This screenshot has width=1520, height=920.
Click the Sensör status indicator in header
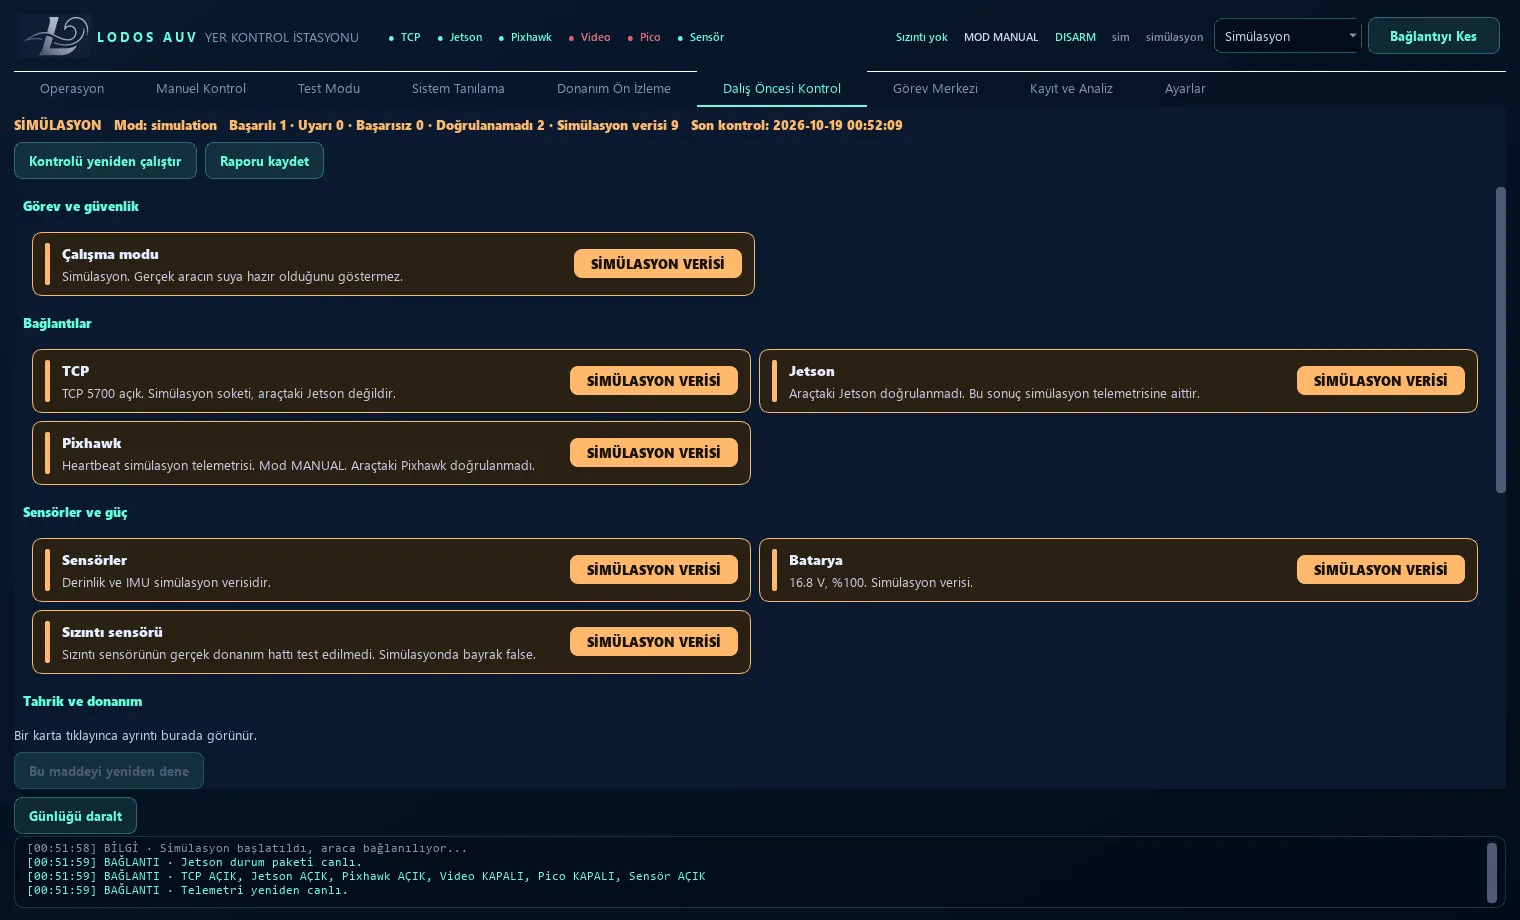click(701, 37)
